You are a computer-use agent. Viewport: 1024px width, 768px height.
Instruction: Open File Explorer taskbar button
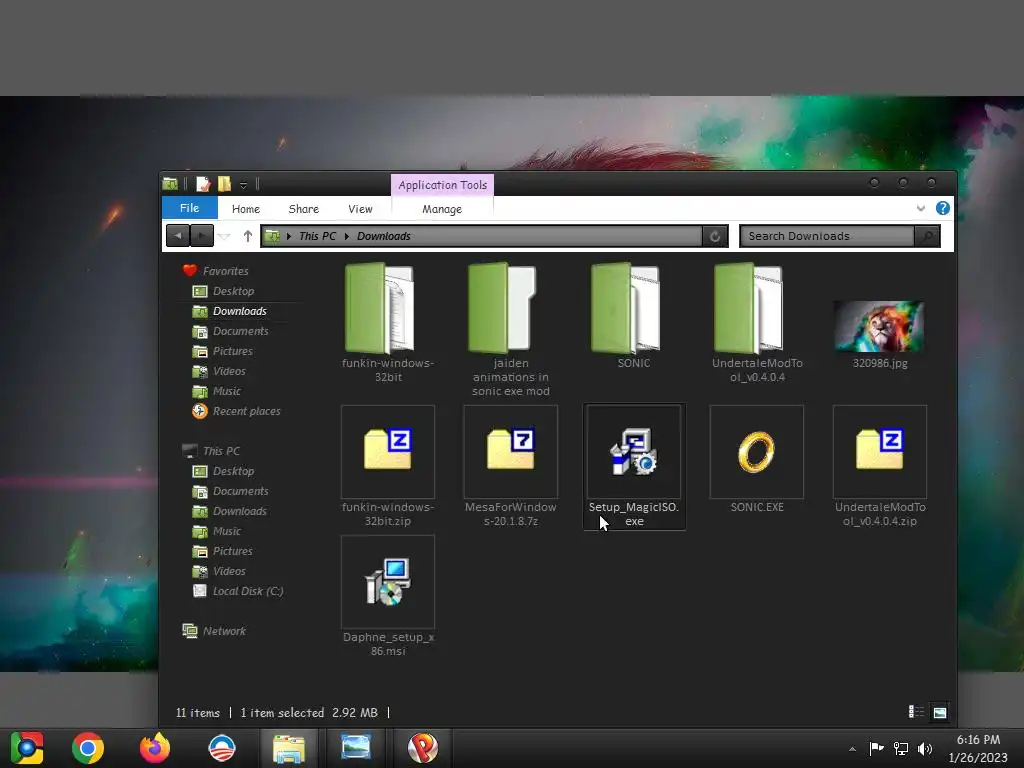click(x=289, y=748)
